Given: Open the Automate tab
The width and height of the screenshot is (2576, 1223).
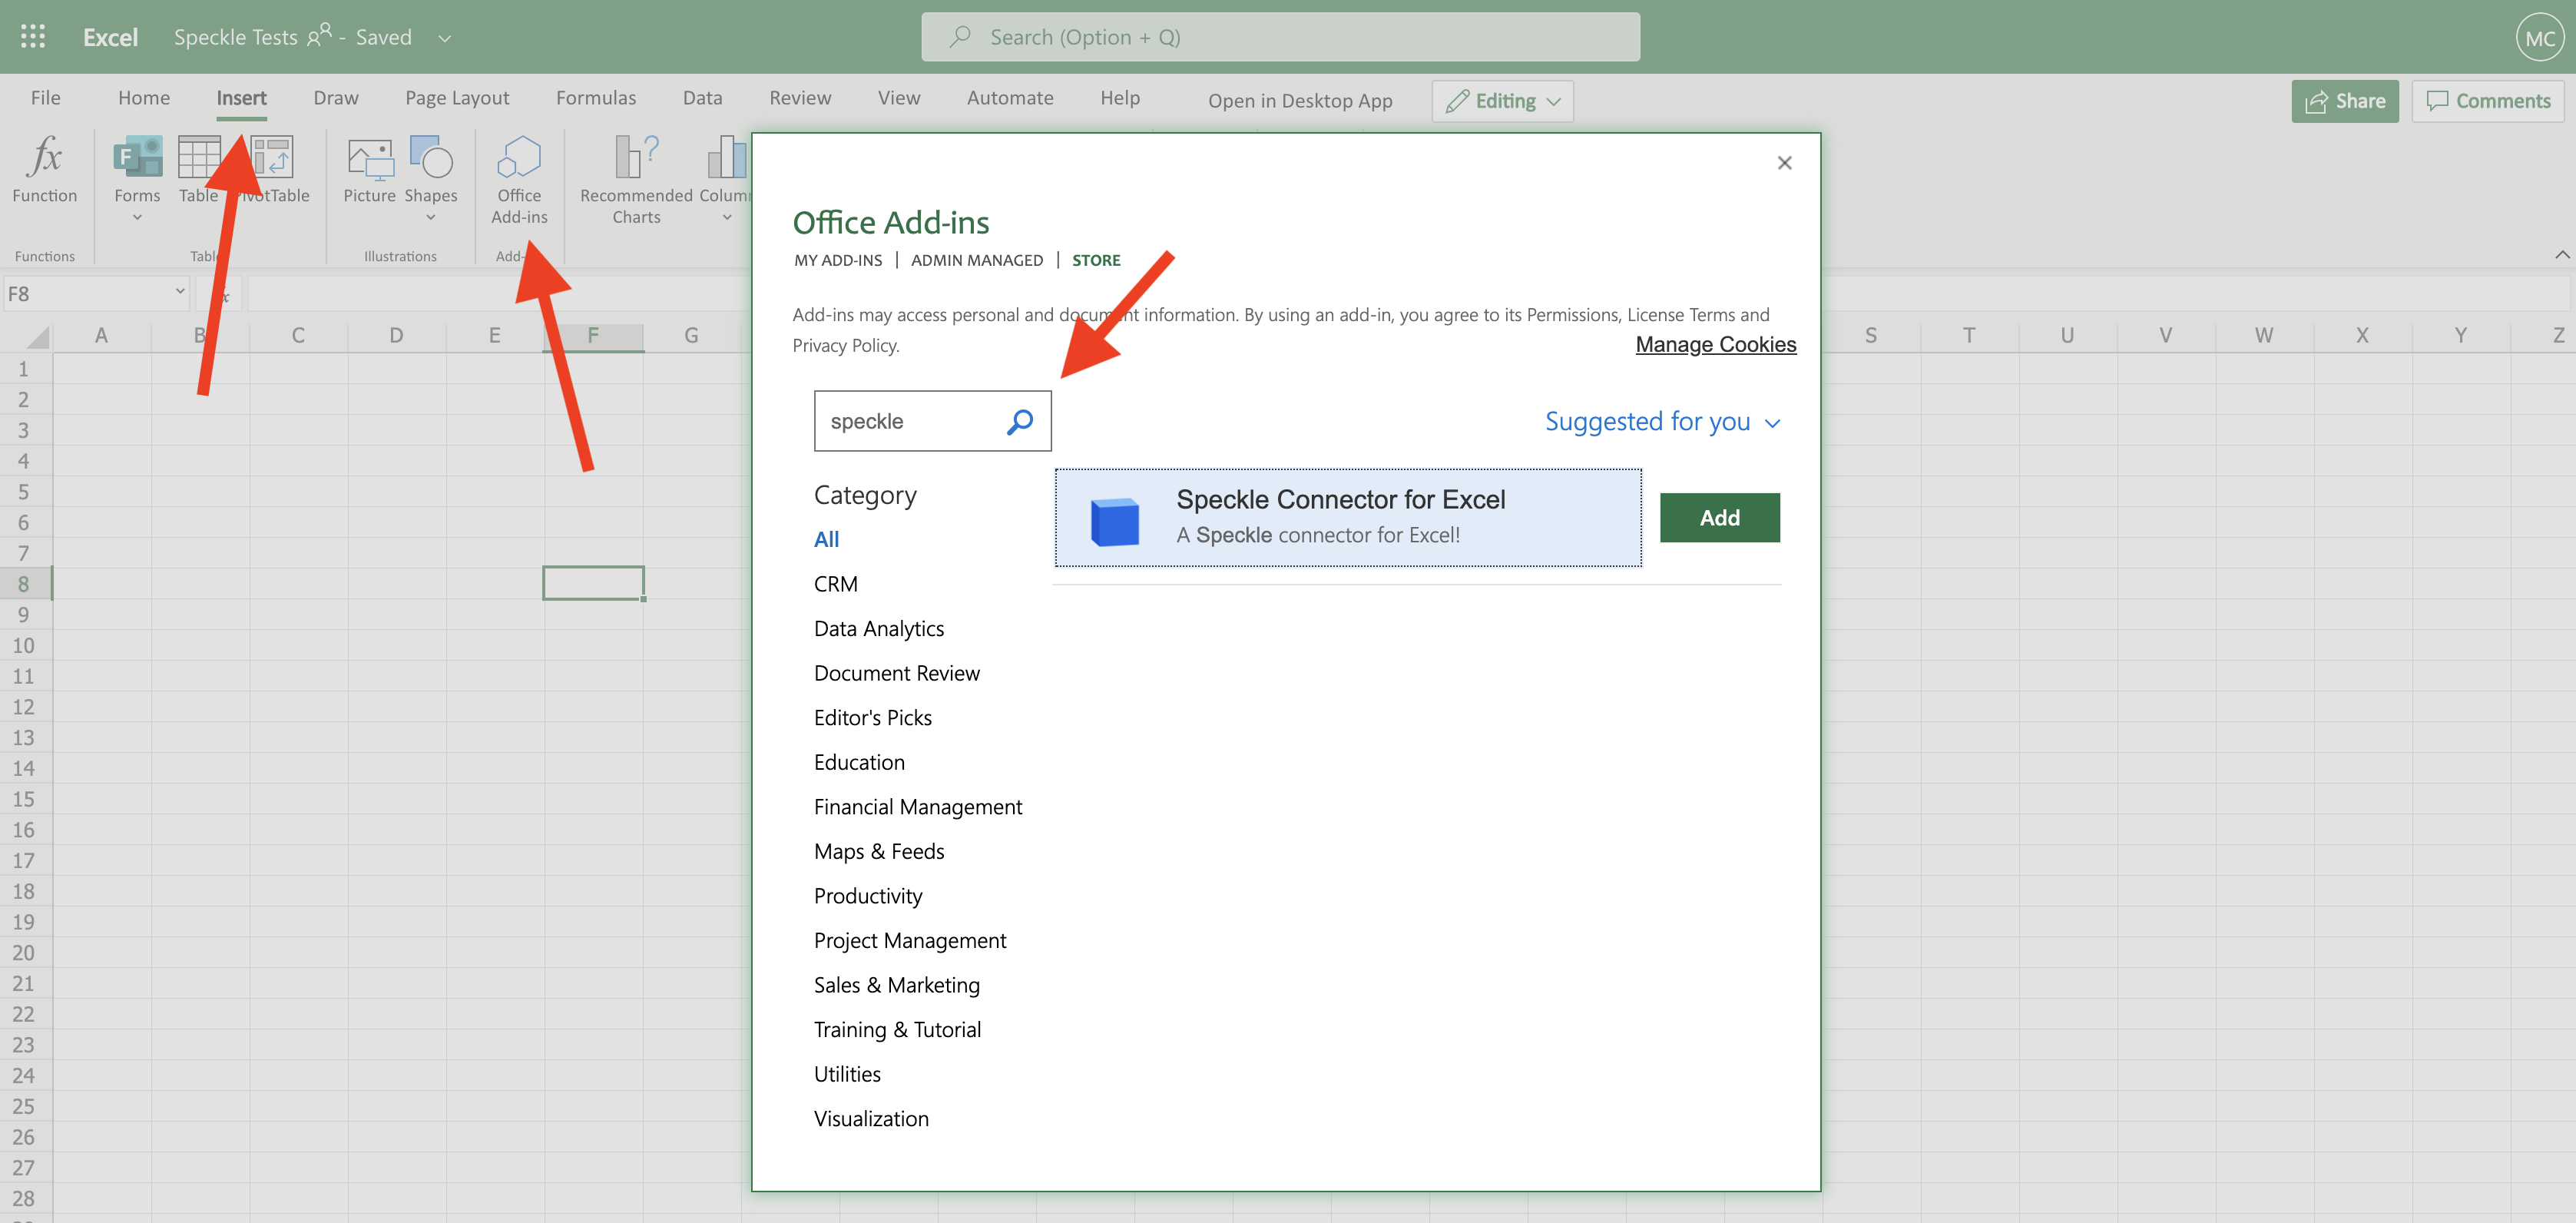Looking at the screenshot, I should pyautogui.click(x=1010, y=98).
